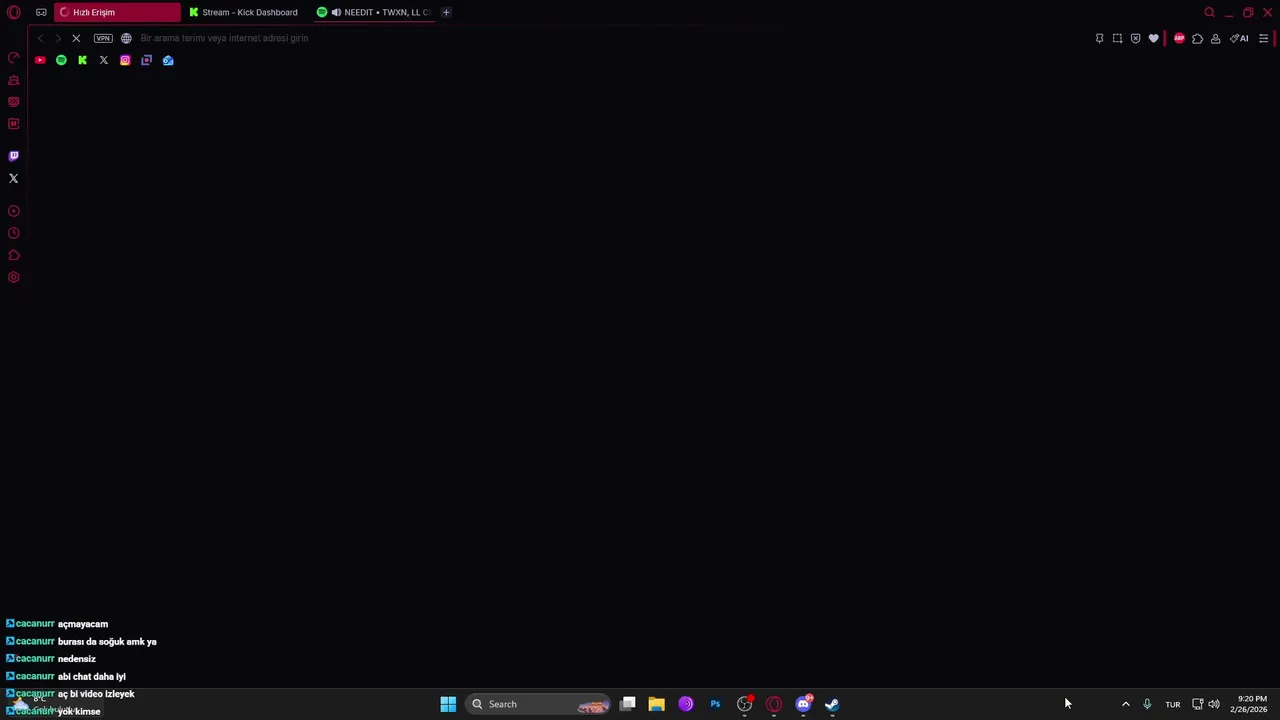Open the volume speaker tray icon
This screenshot has width=1280, height=720.
click(x=1214, y=704)
